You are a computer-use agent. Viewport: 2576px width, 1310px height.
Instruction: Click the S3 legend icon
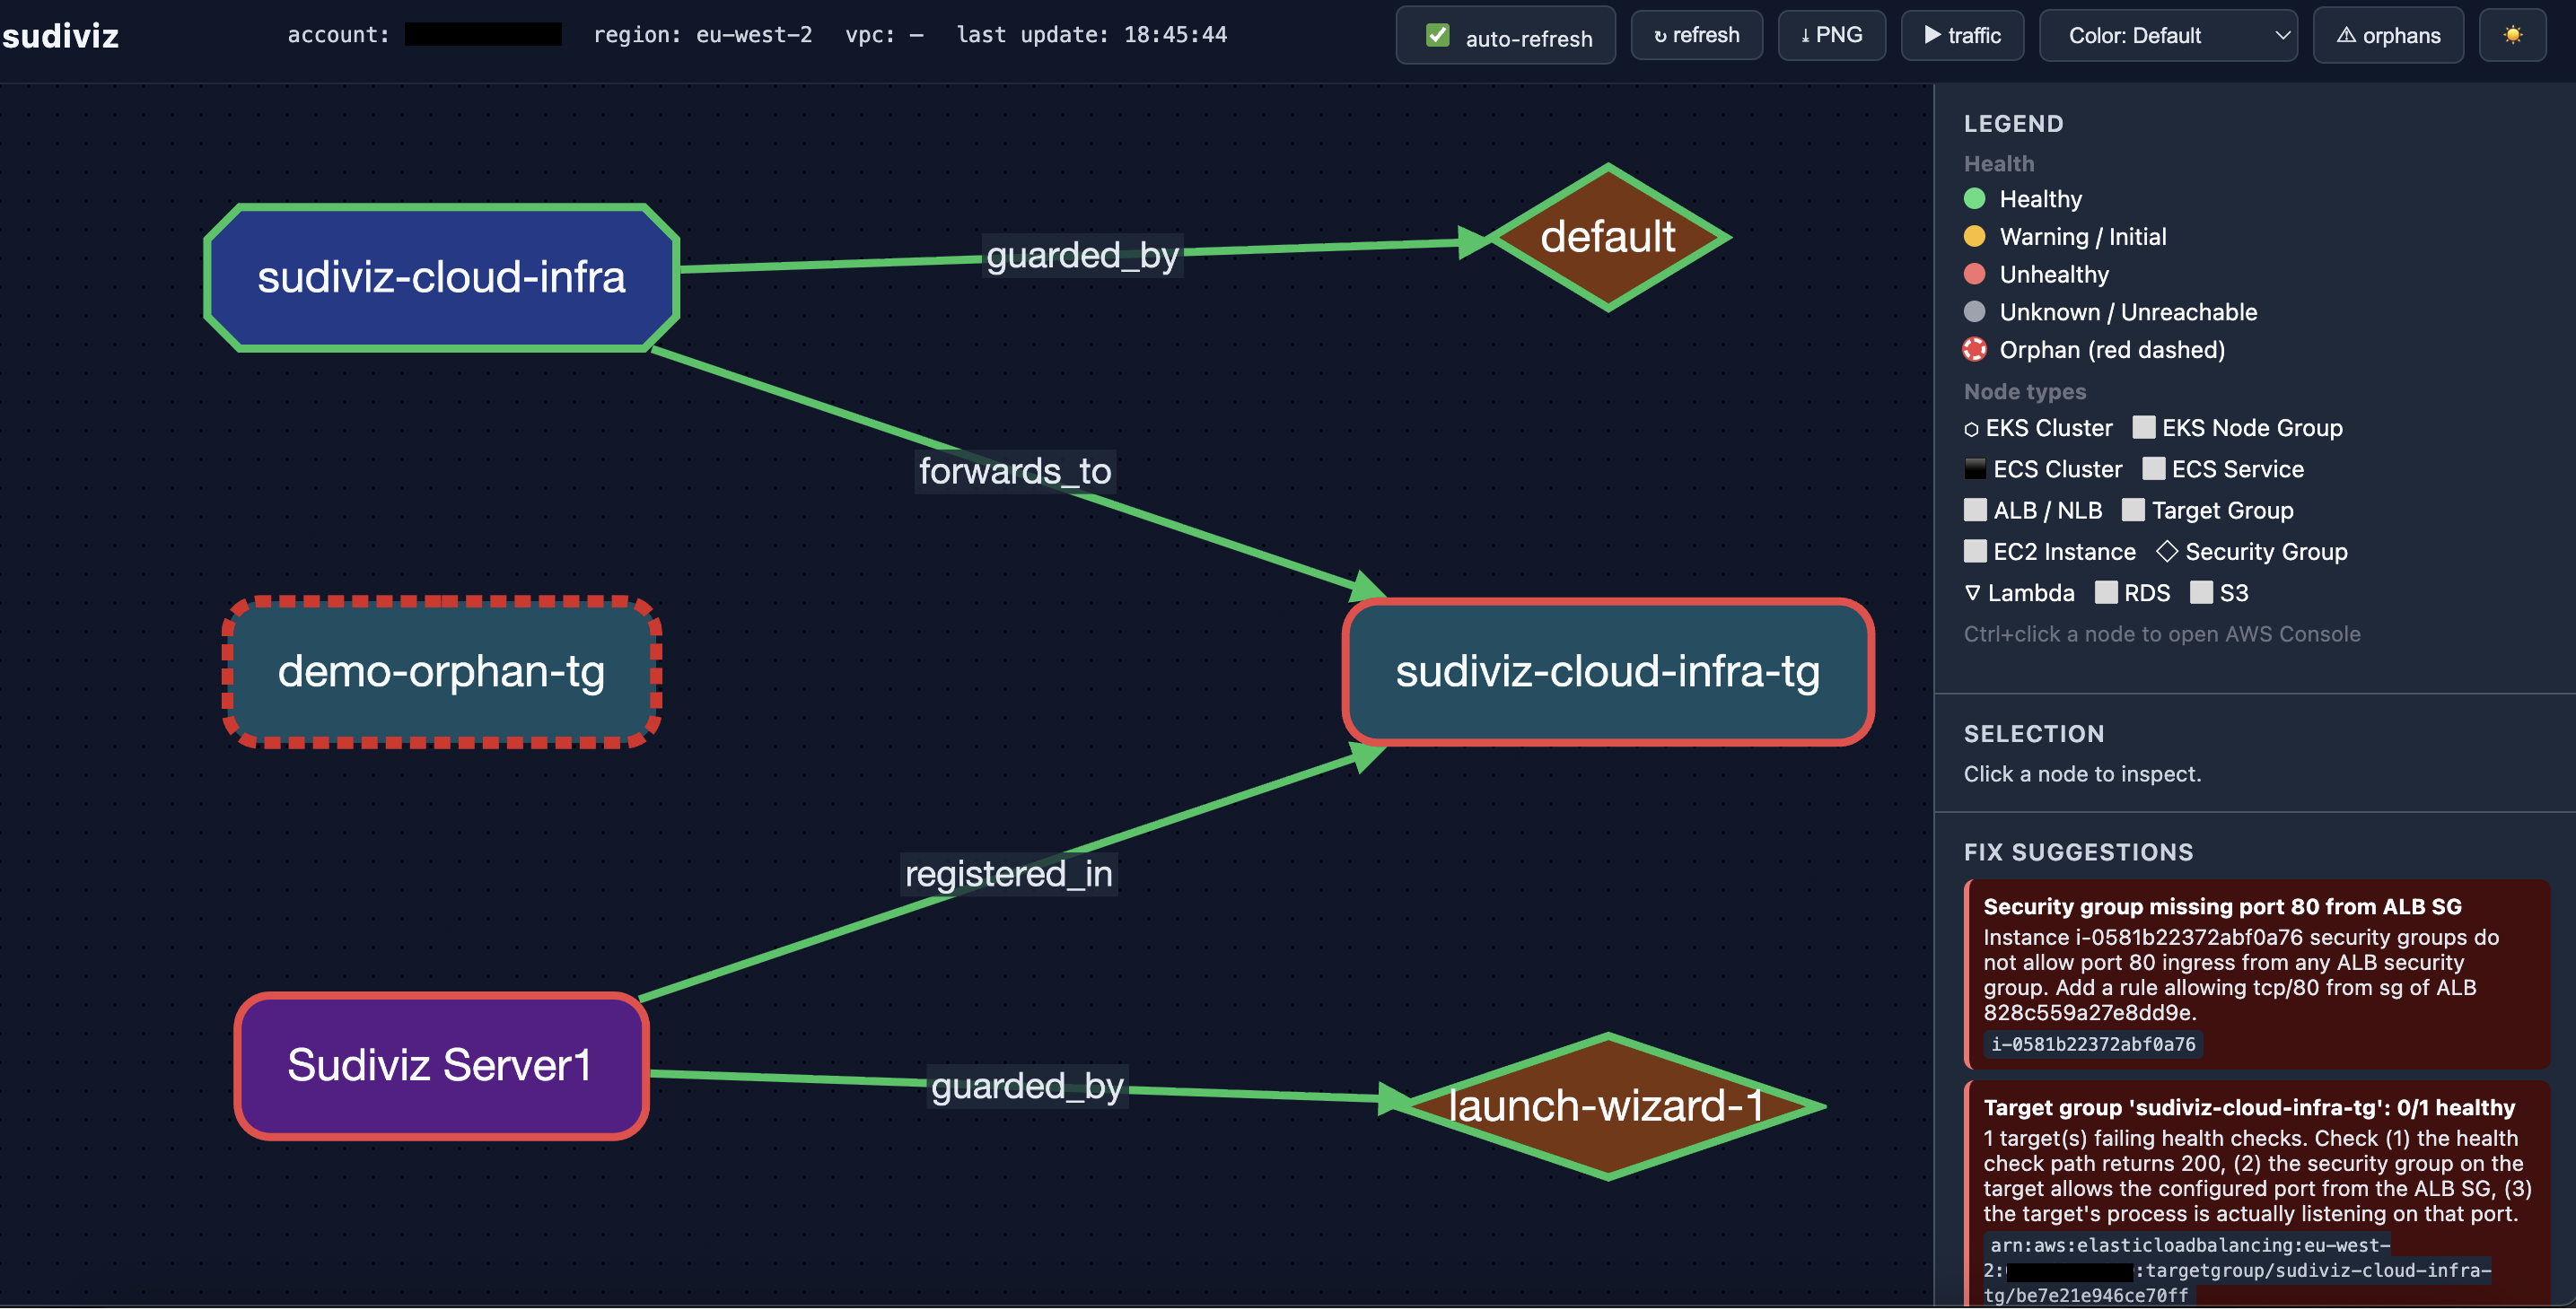coord(2201,594)
